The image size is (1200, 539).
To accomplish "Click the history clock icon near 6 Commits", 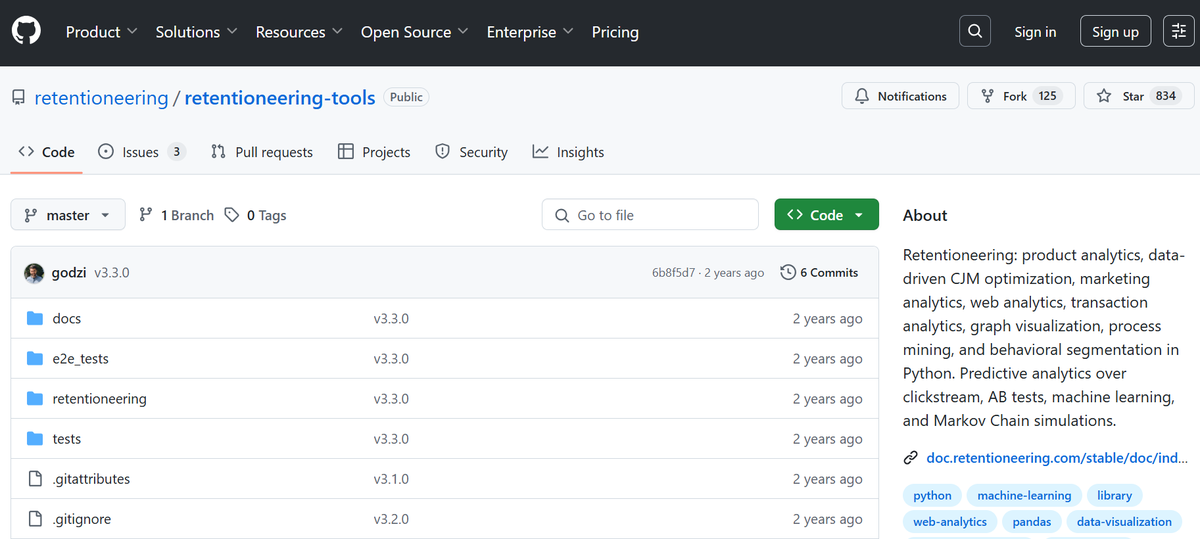I will click(788, 272).
